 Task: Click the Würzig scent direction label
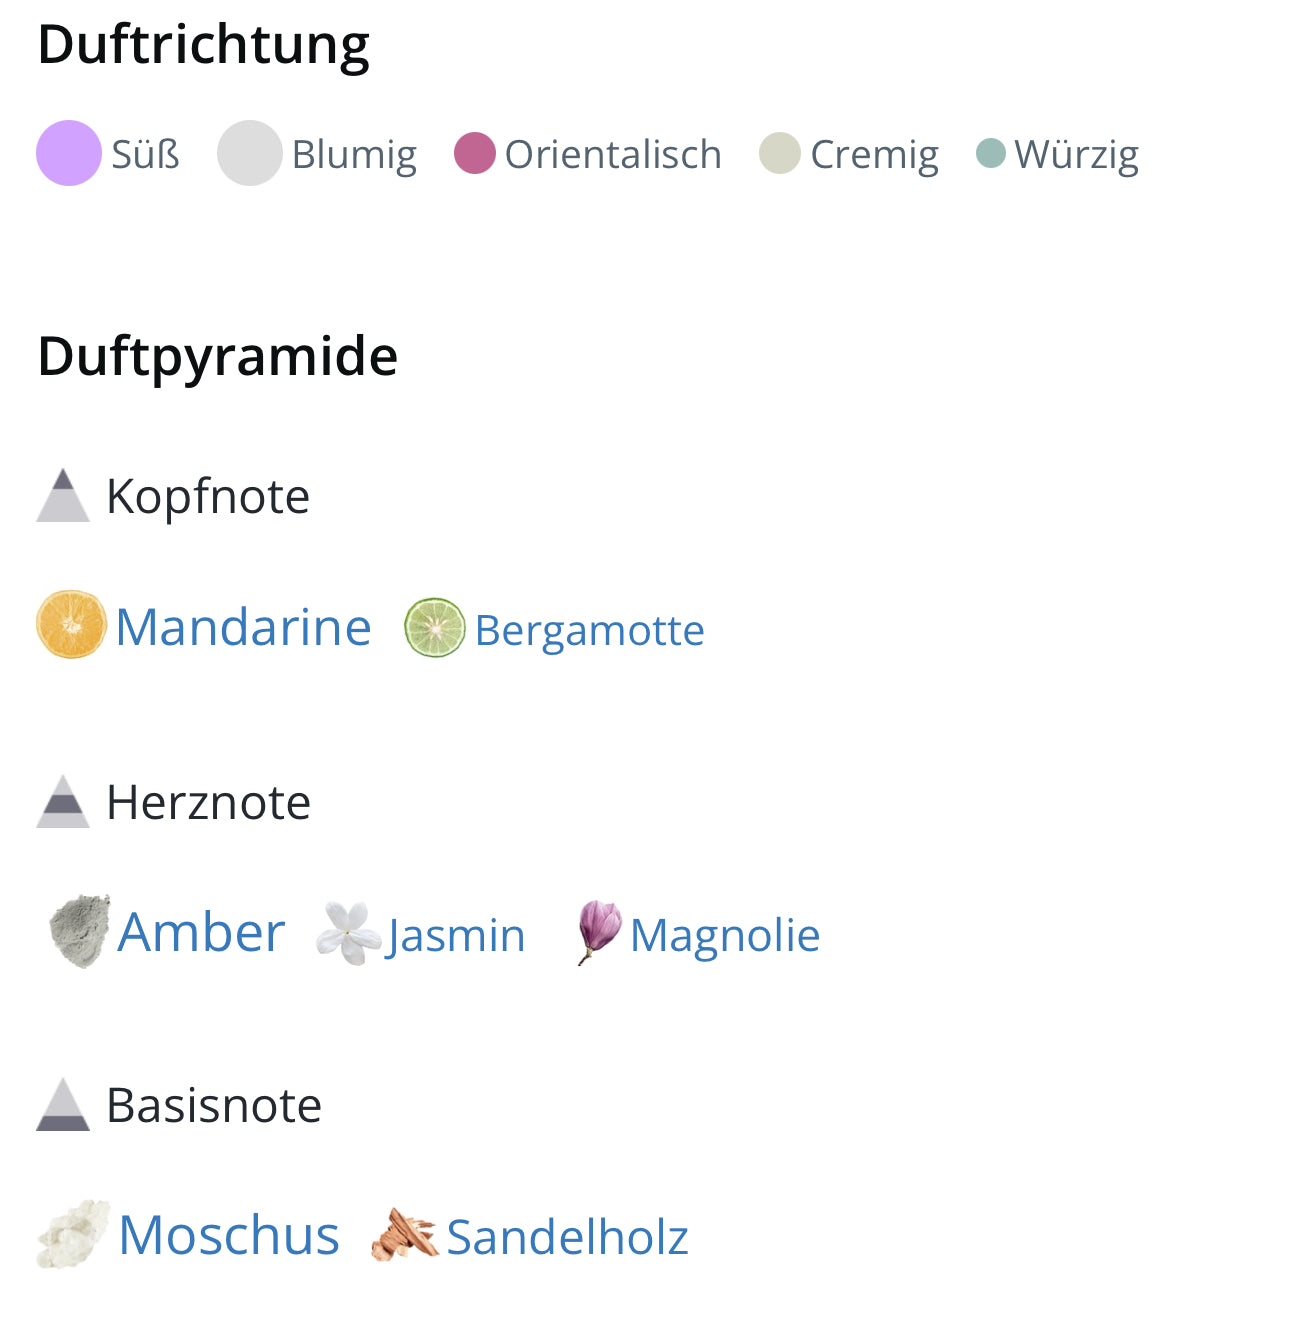coord(1076,155)
